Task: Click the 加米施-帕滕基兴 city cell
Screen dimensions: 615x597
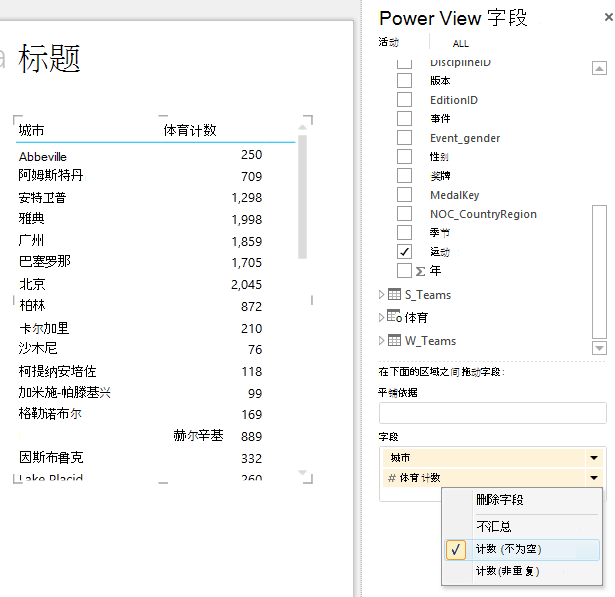Action: [65, 392]
